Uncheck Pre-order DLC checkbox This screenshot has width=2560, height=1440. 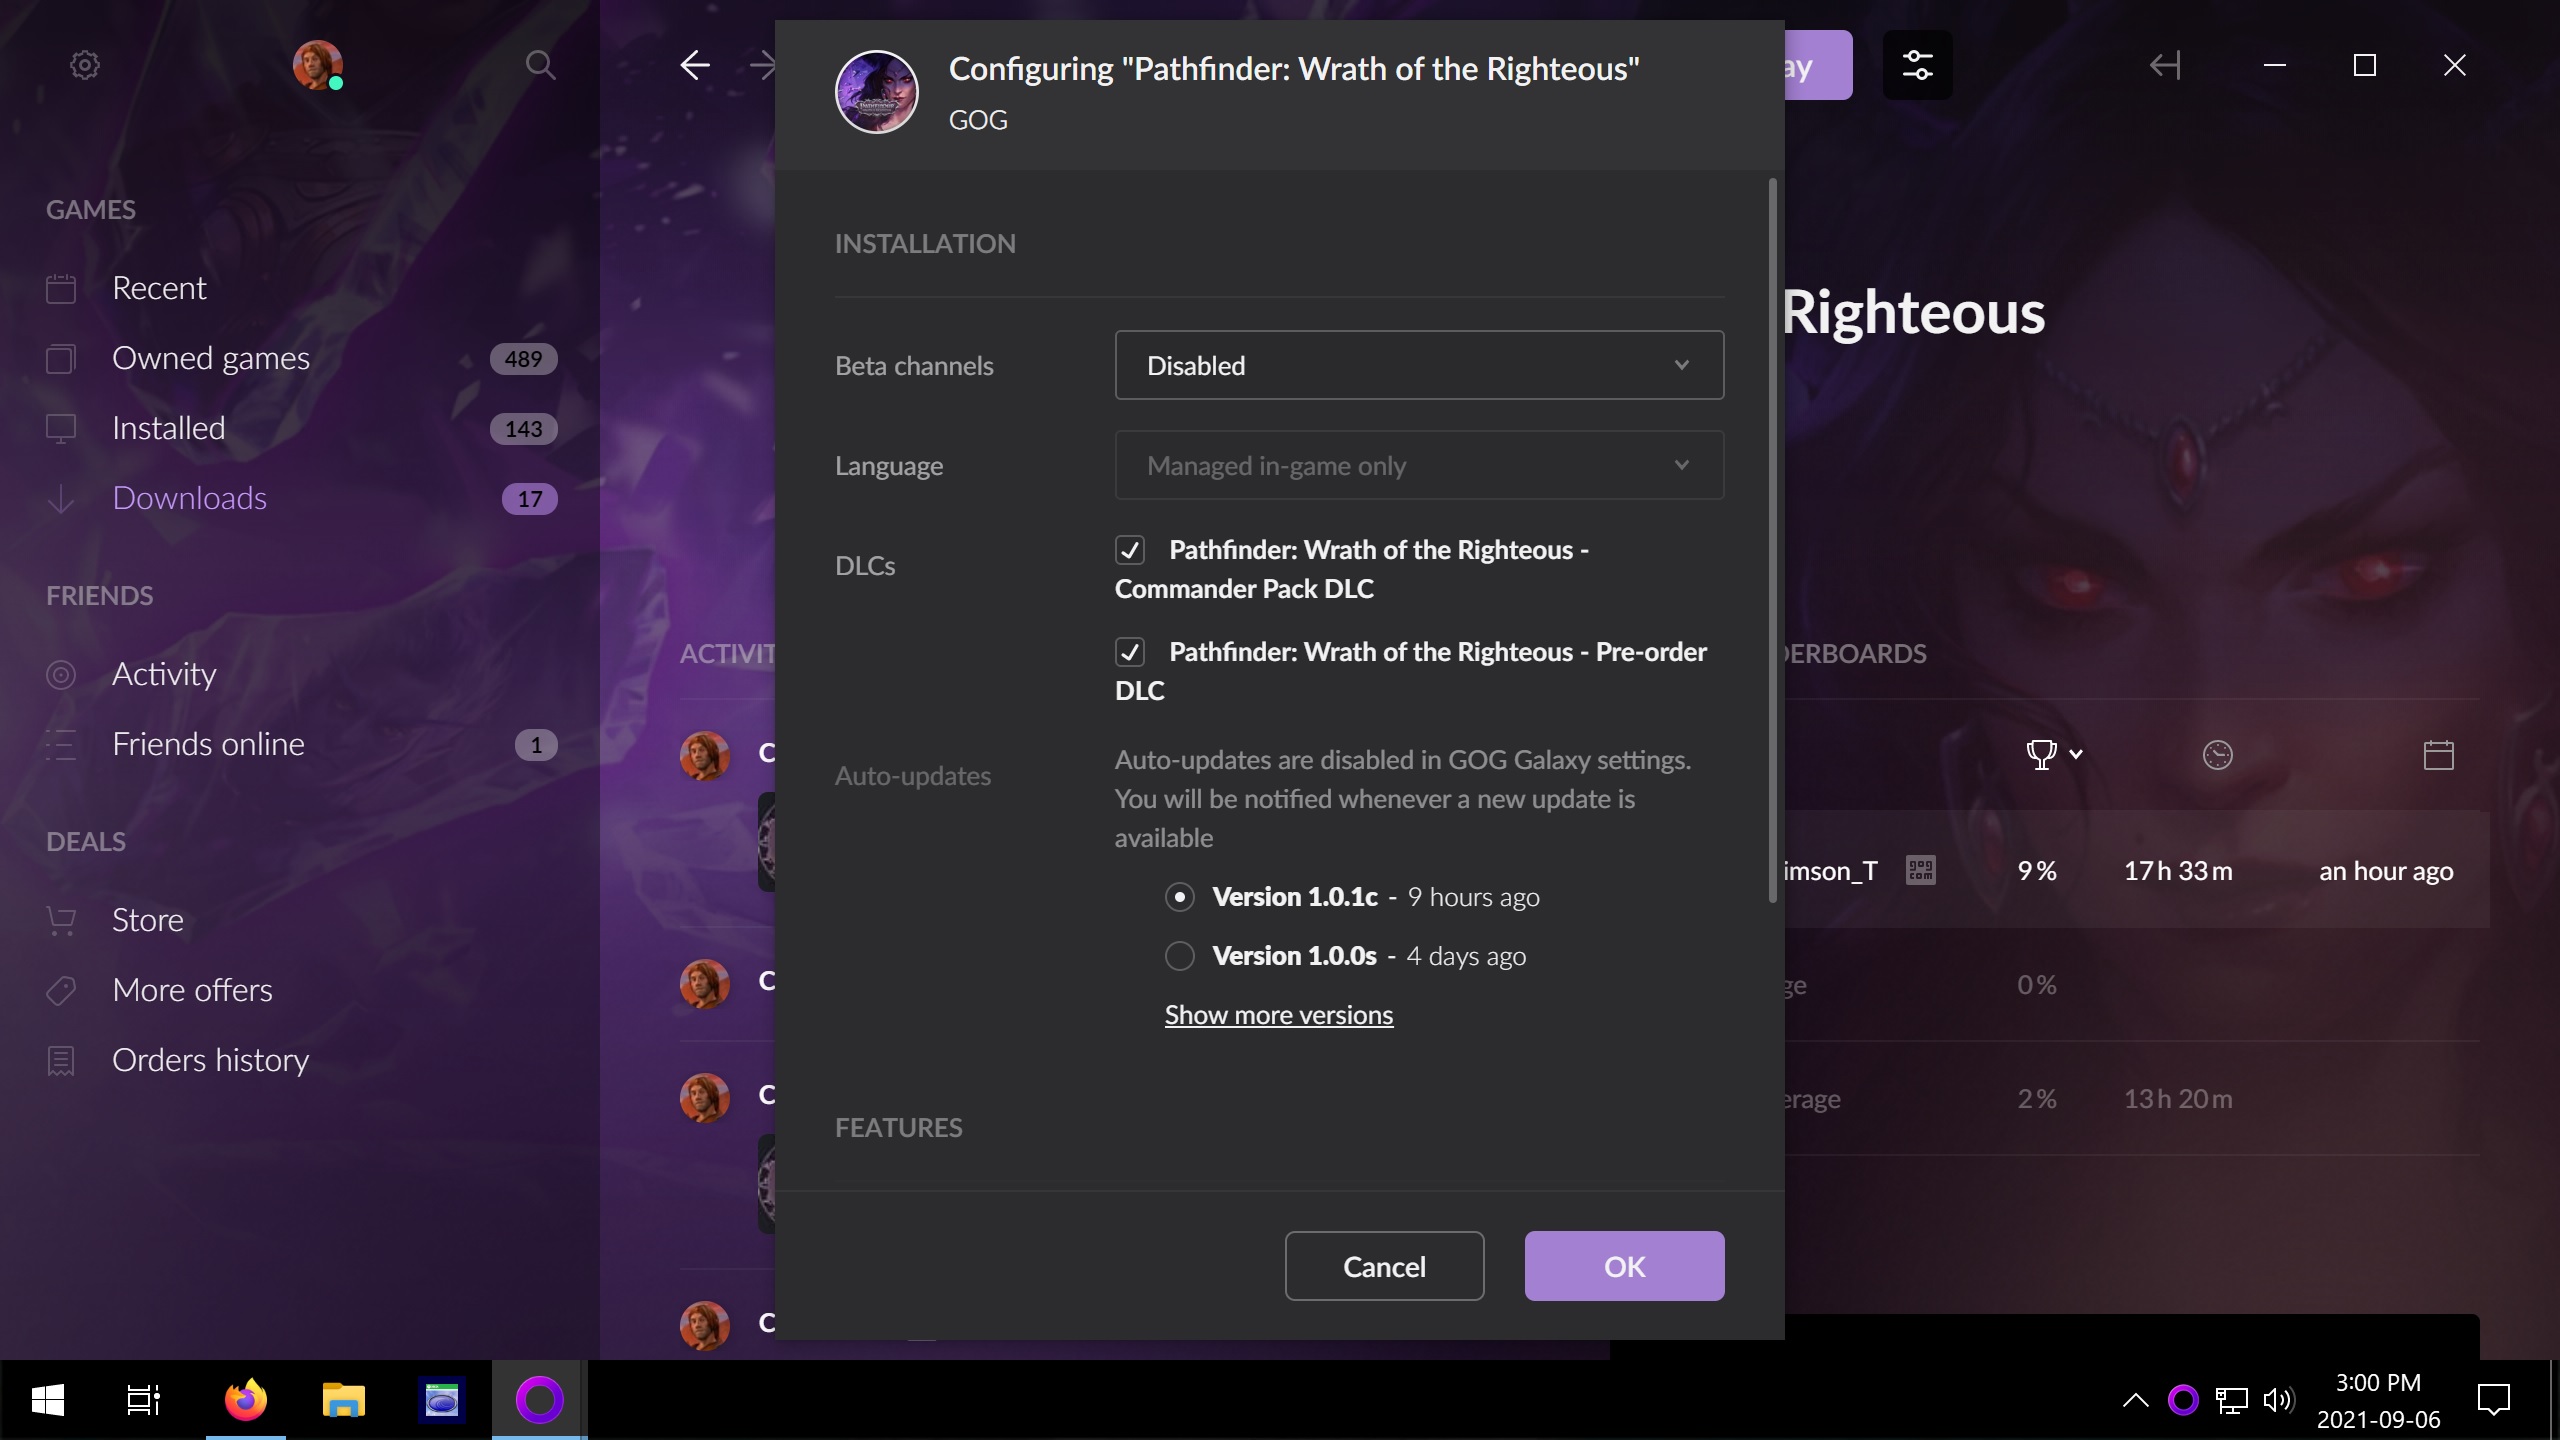pos(1130,652)
